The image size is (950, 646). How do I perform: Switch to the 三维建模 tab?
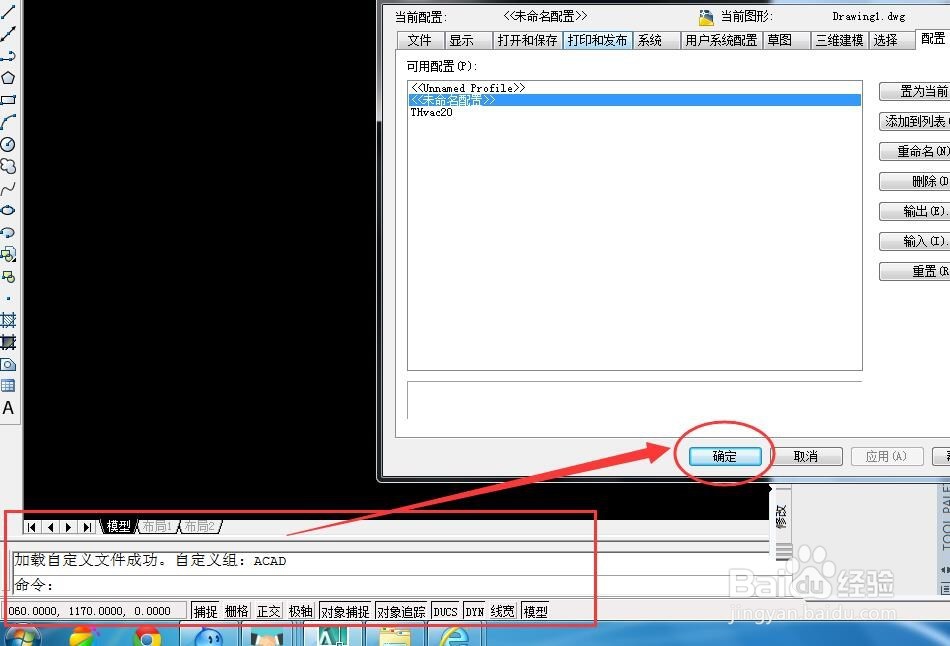pos(840,40)
